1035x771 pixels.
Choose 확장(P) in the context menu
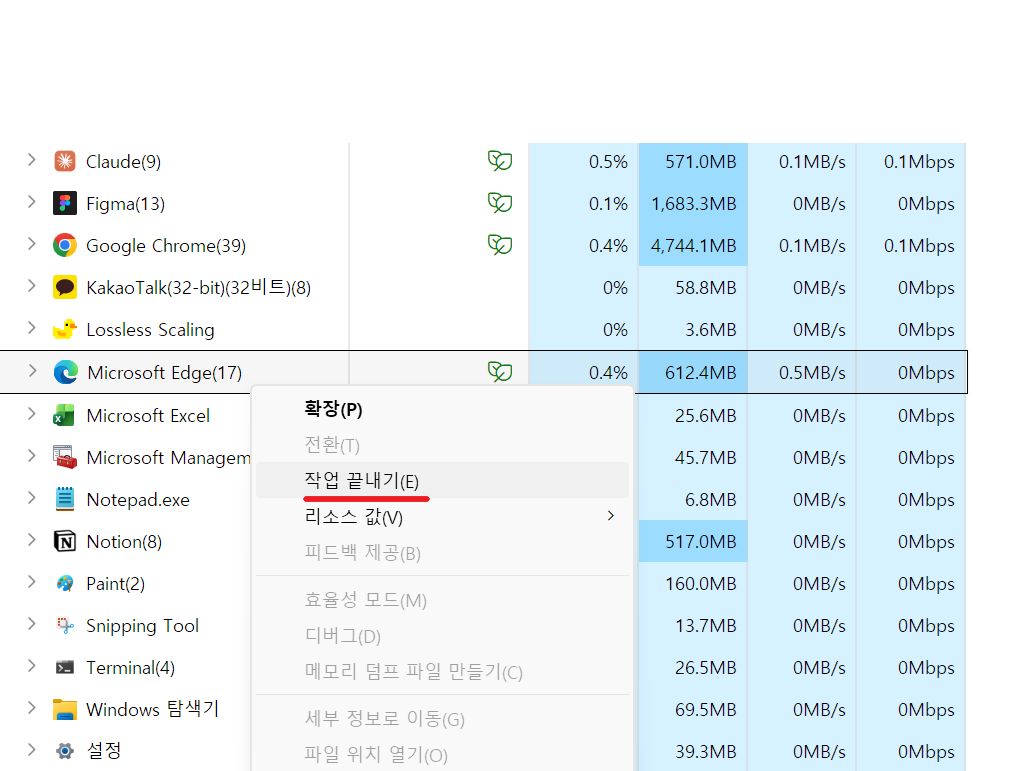pyautogui.click(x=442, y=409)
